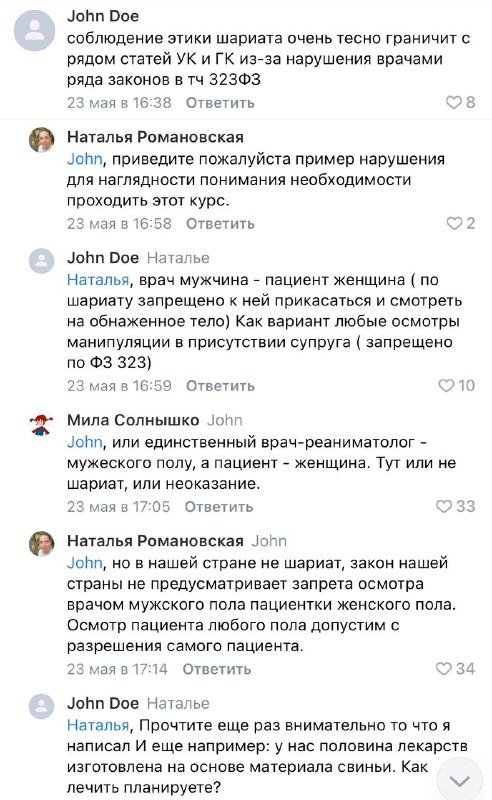Open Наталья Романовская avatar at 16:58 comment

[41, 140]
